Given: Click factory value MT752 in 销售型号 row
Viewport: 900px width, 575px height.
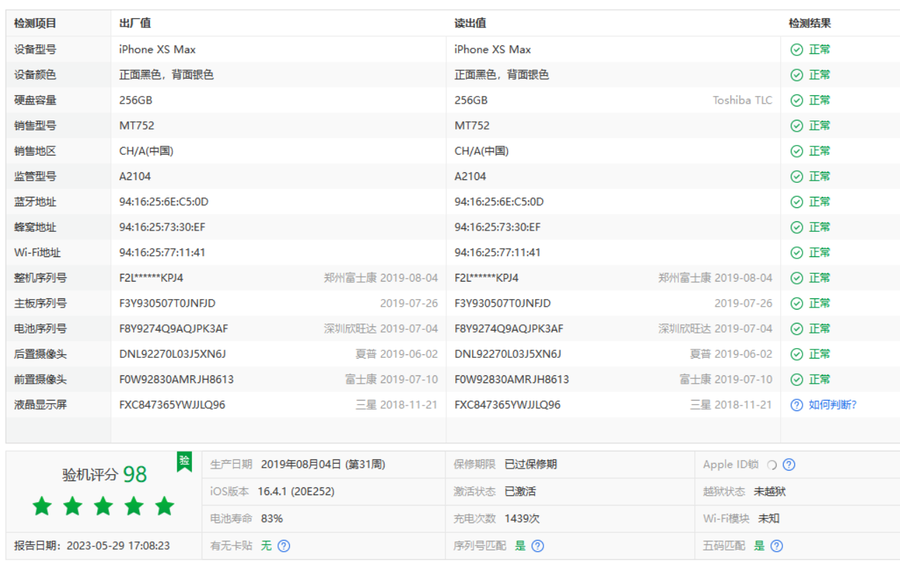Looking at the screenshot, I should point(137,126).
